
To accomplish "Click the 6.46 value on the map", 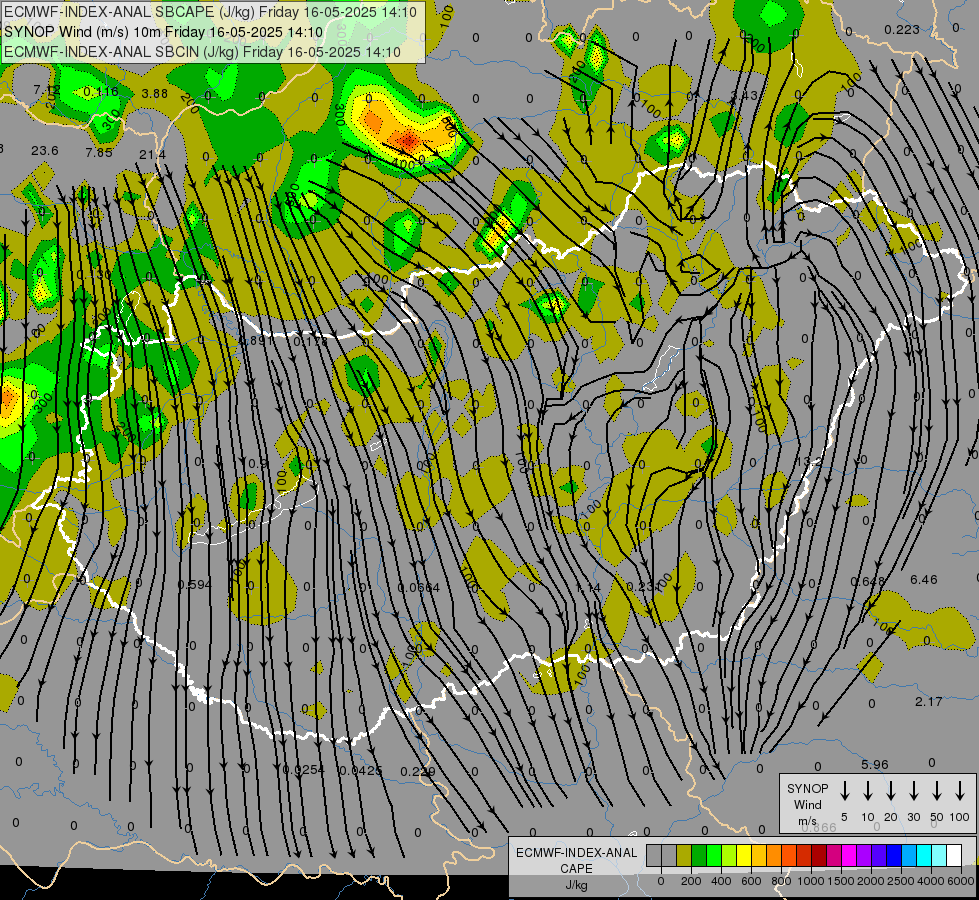I will tap(924, 580).
